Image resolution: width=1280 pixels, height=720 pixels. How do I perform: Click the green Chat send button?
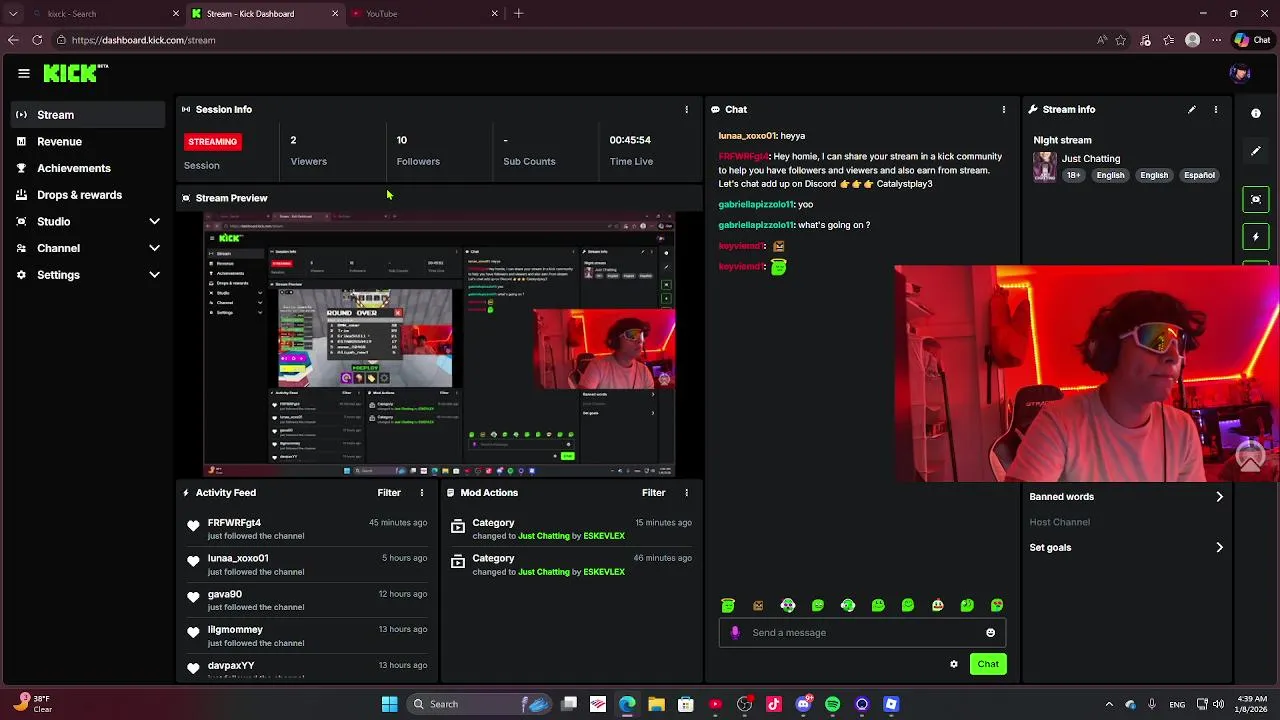point(988,664)
